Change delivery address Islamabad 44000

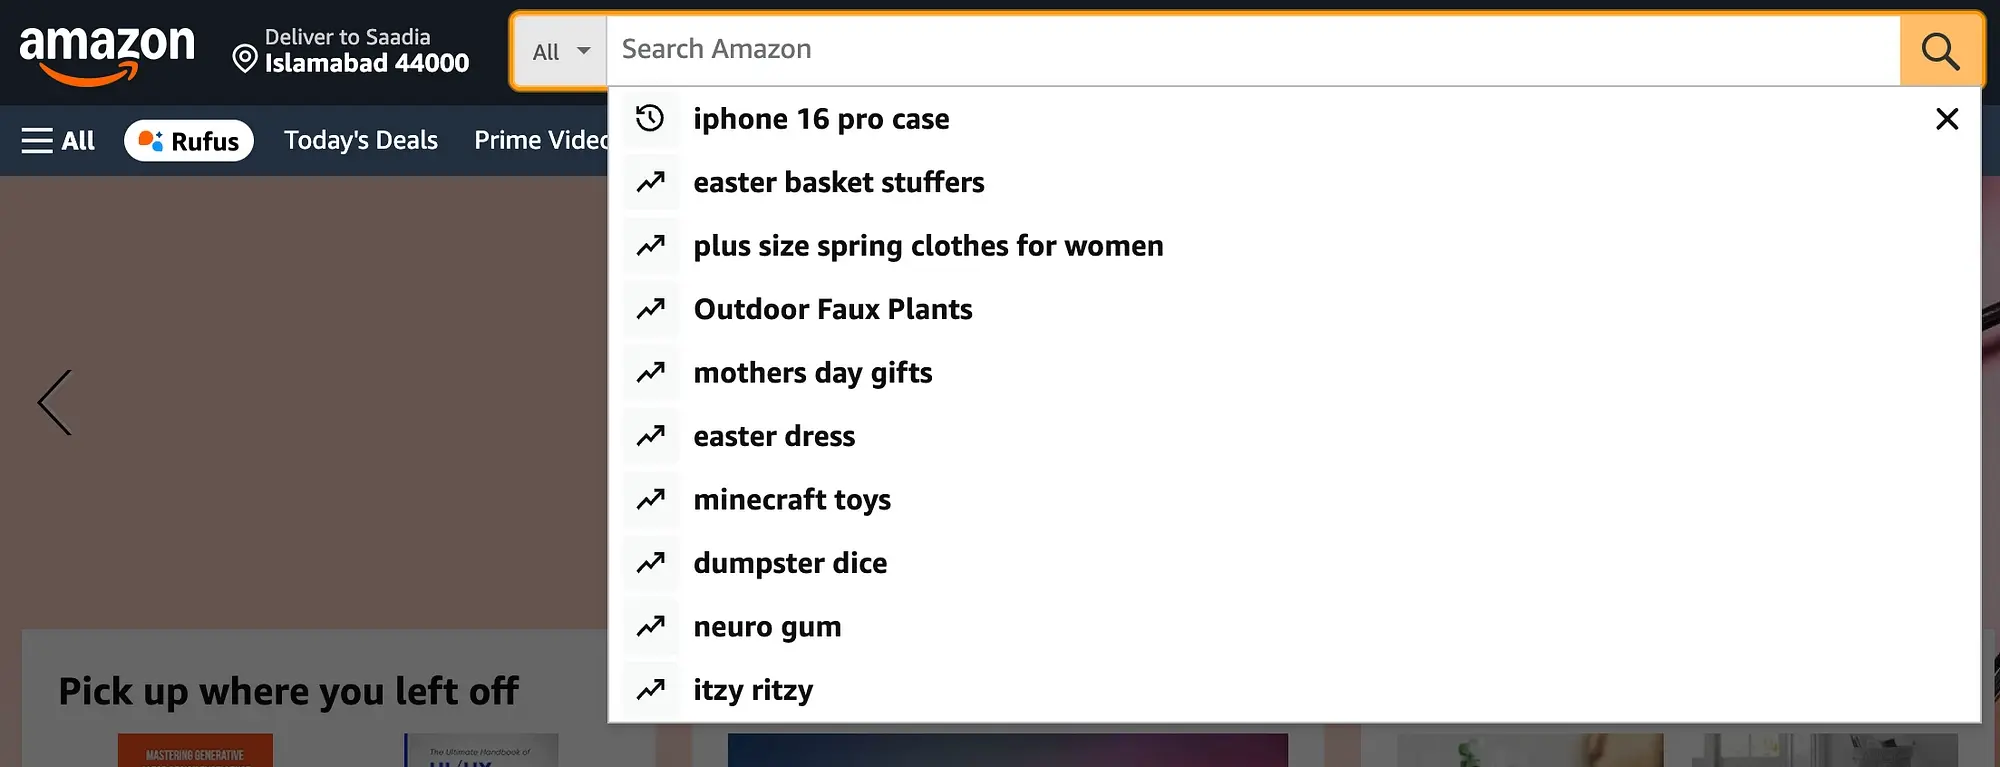pyautogui.click(x=366, y=63)
